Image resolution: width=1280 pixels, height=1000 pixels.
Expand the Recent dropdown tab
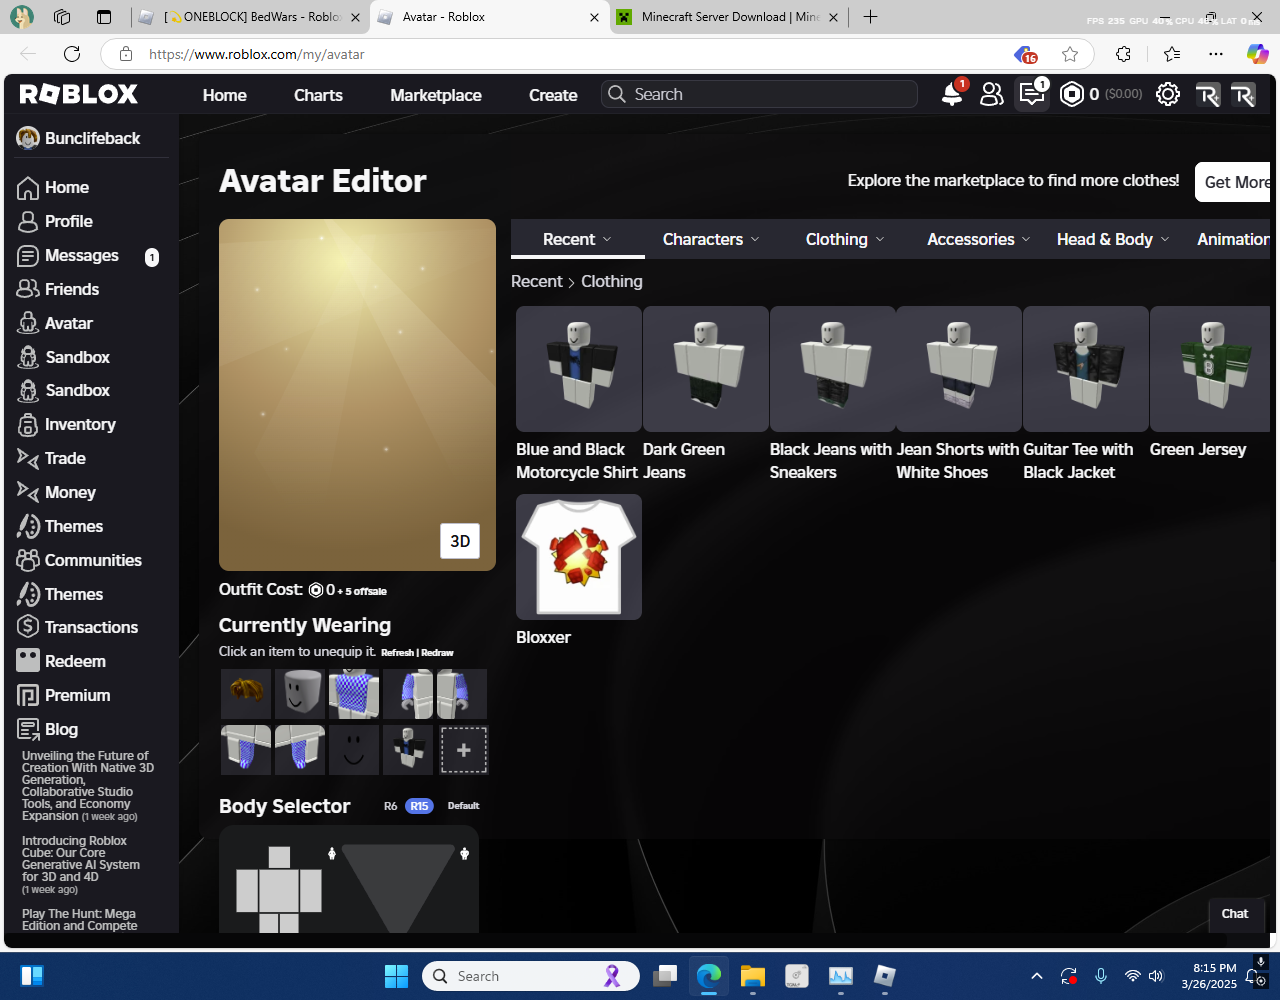[x=578, y=239]
